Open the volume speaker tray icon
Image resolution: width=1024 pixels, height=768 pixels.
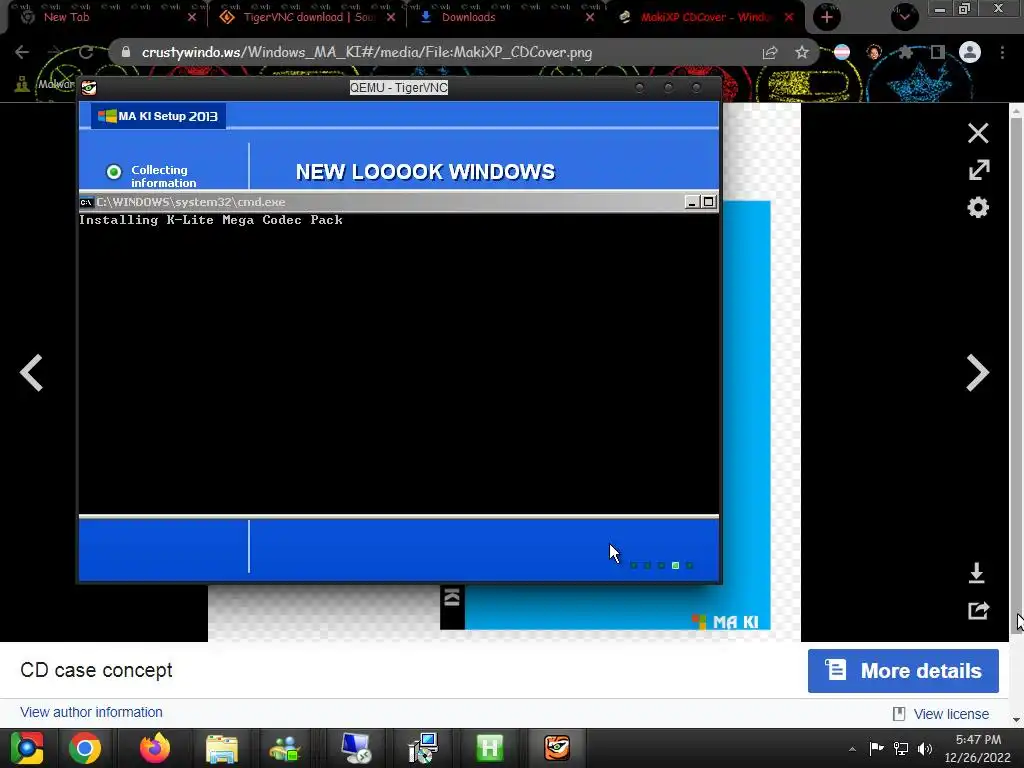(925, 748)
